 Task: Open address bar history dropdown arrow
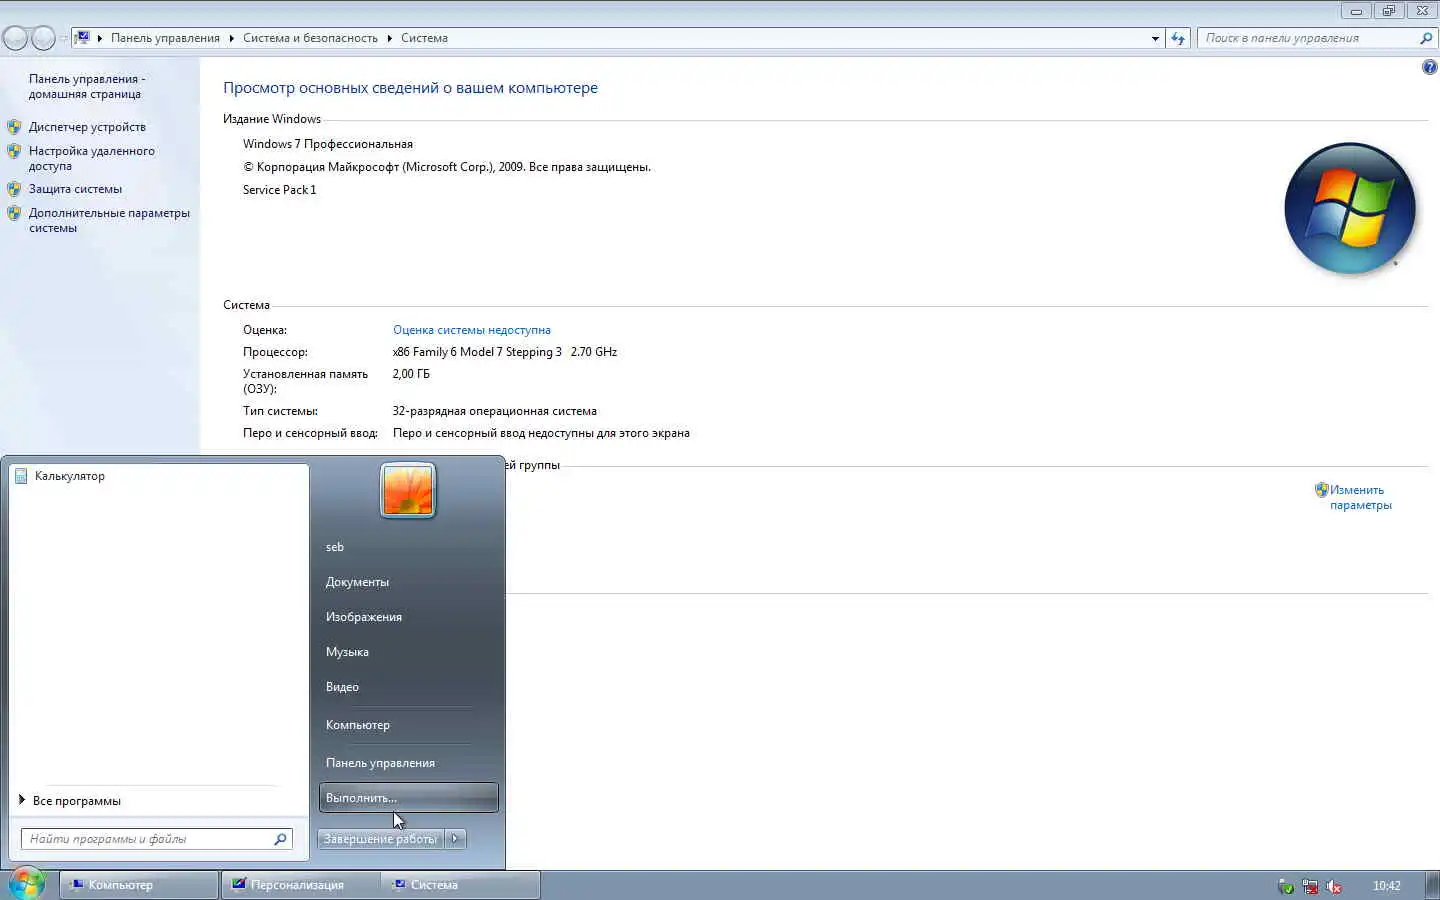(x=1155, y=38)
